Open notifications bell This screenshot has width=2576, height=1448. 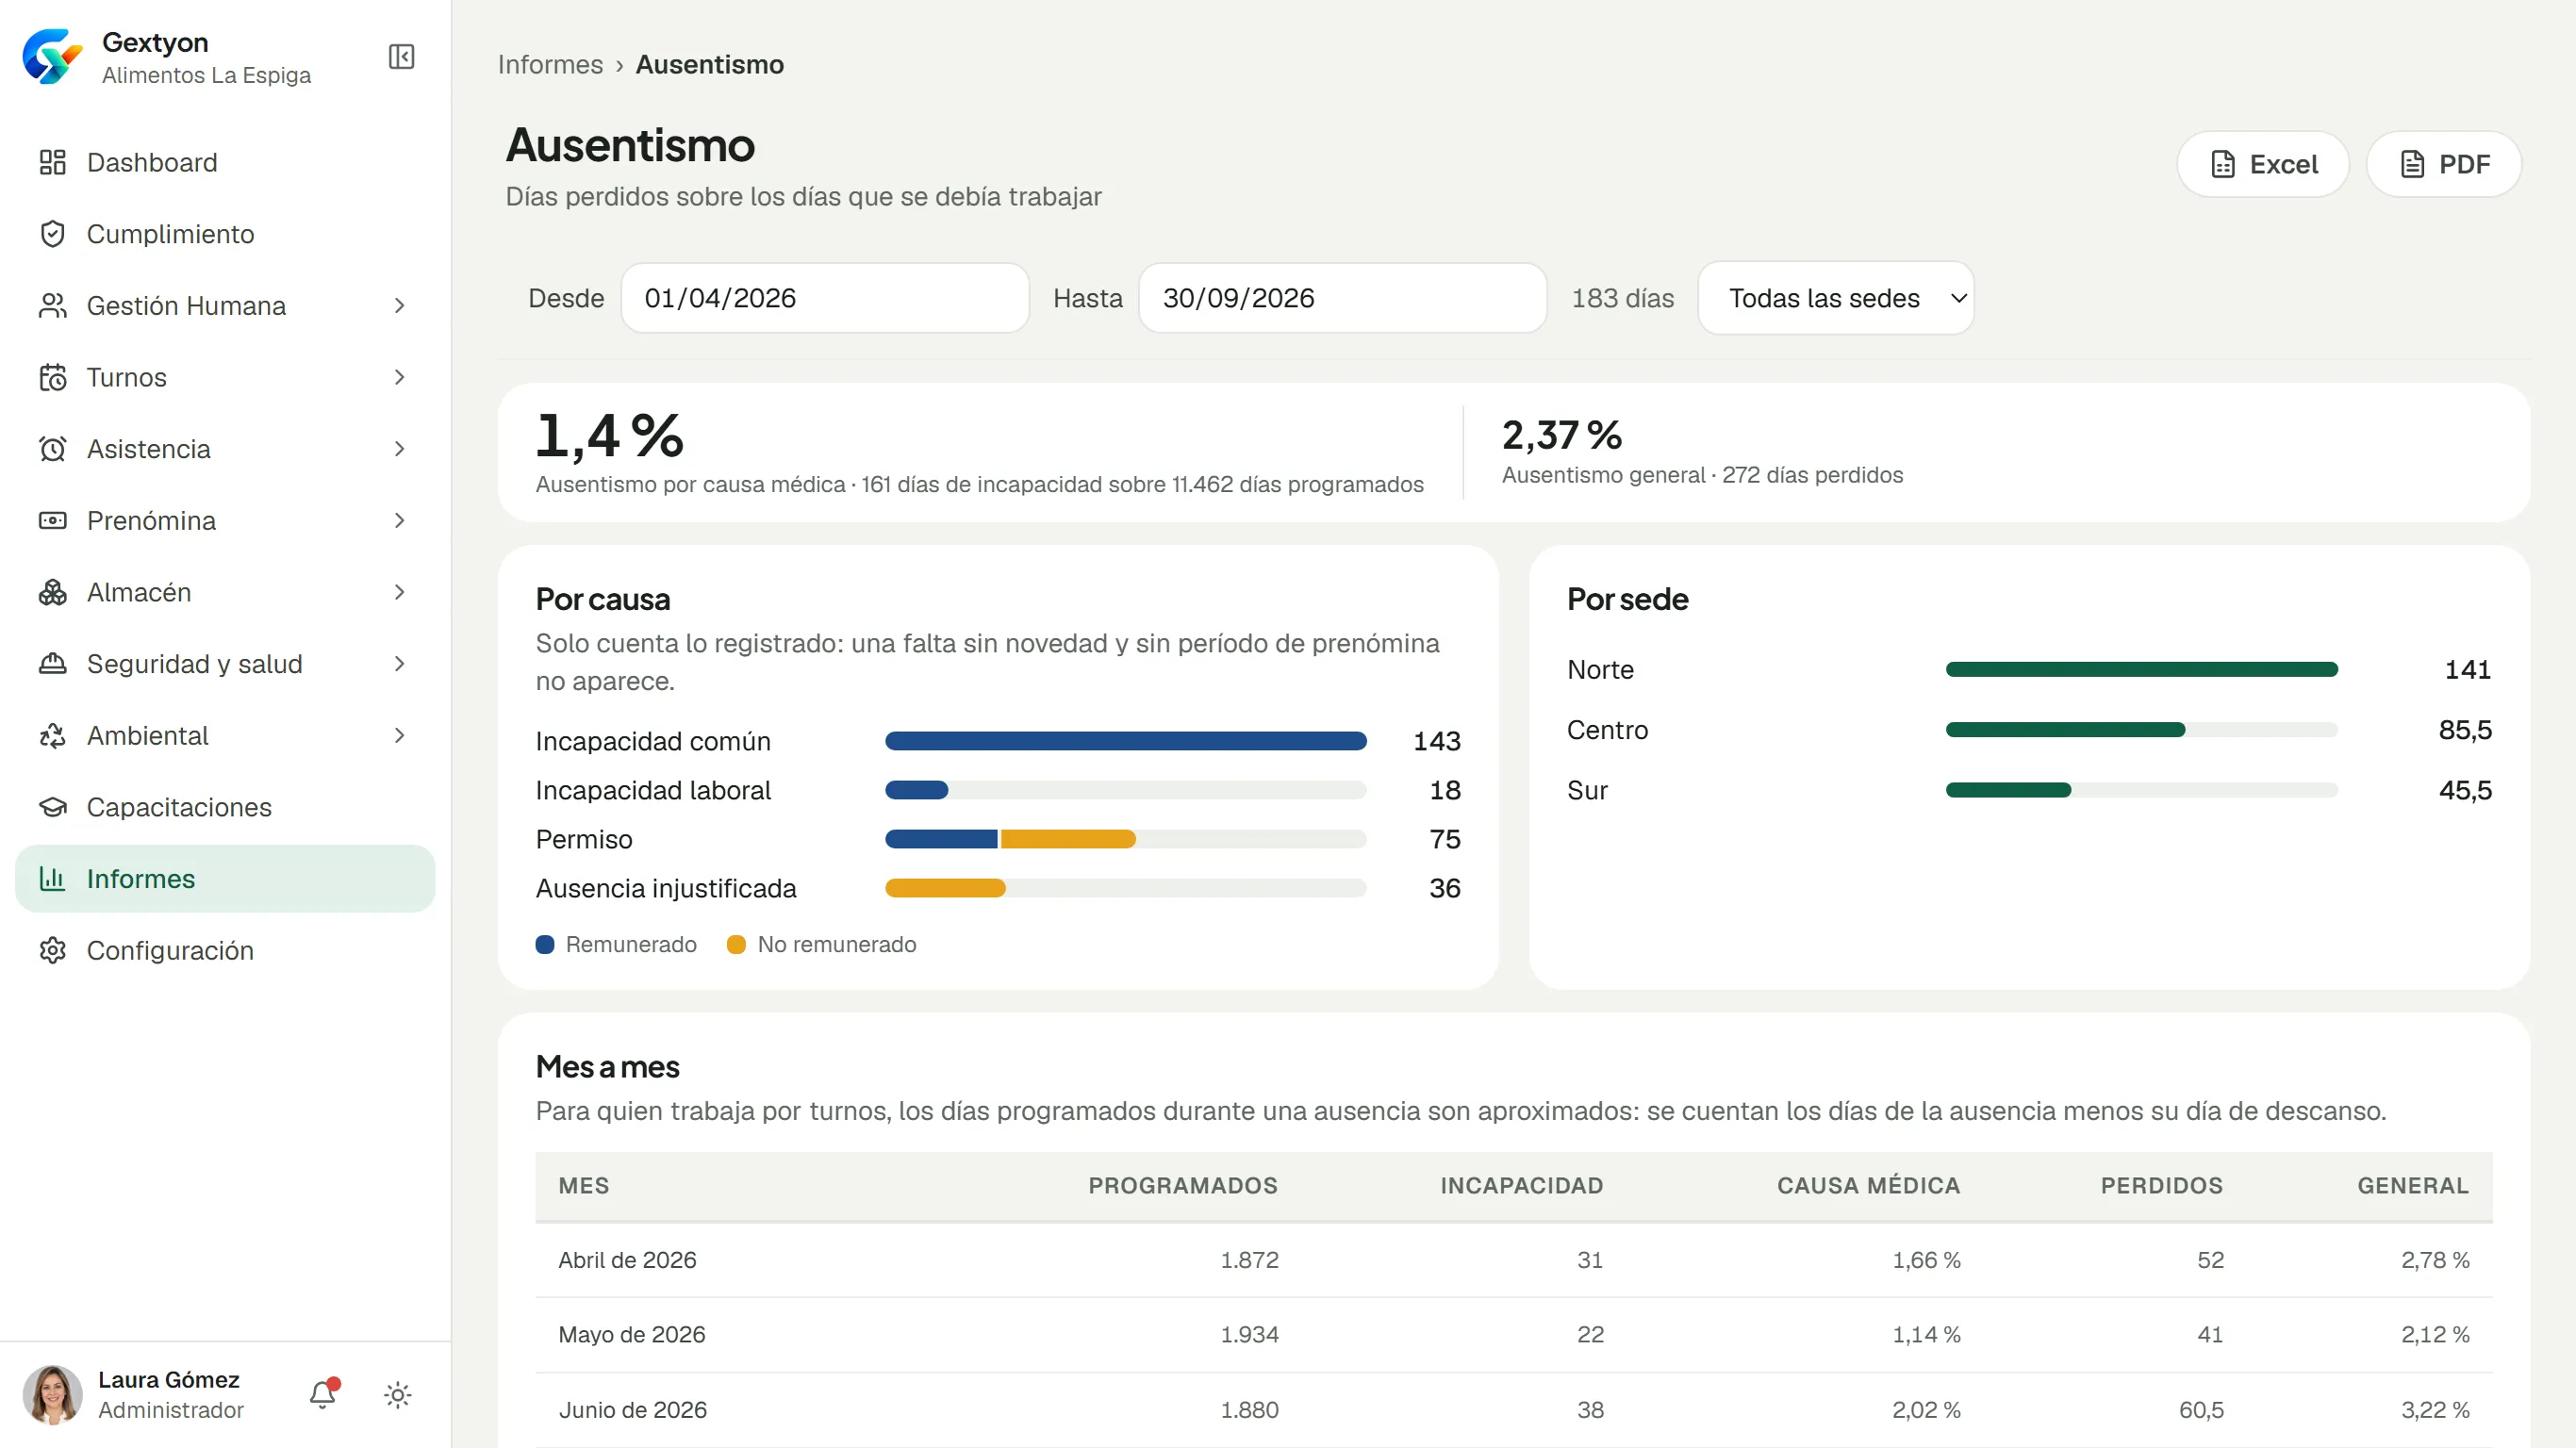pyautogui.click(x=323, y=1394)
